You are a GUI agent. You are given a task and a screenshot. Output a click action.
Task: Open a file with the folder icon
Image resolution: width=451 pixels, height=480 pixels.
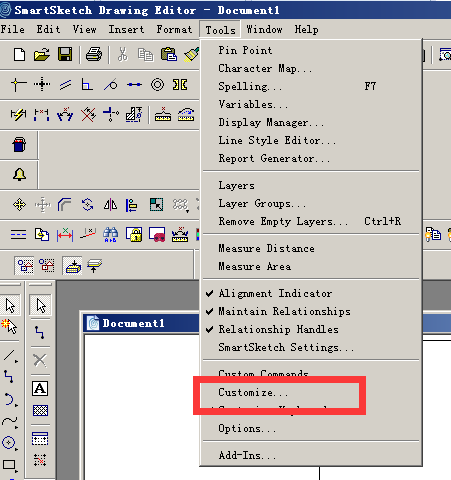click(42, 54)
